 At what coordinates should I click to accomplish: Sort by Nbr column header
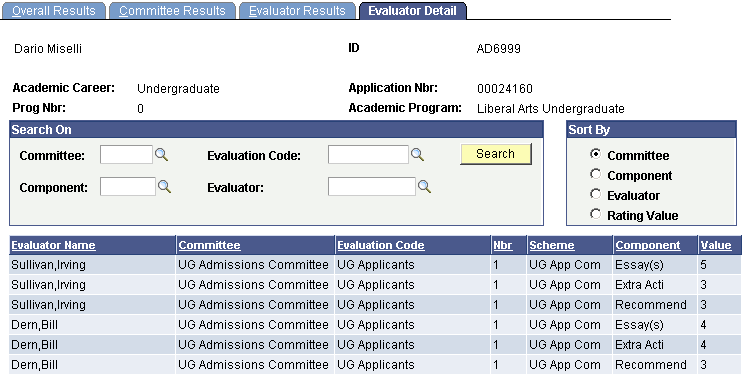[x=502, y=245]
